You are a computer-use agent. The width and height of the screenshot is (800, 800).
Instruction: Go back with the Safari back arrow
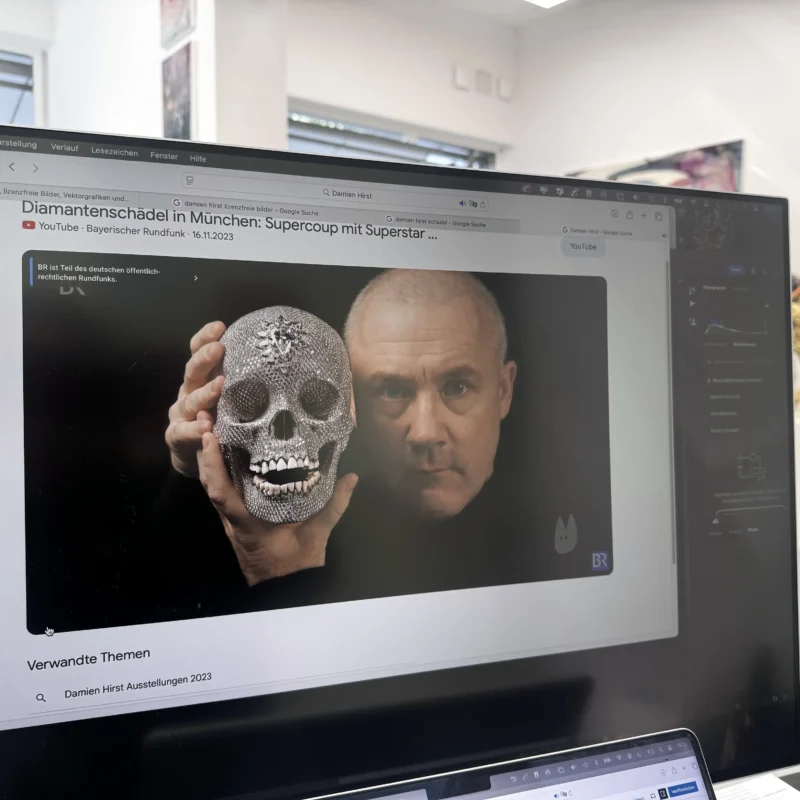pyautogui.click(x=12, y=166)
